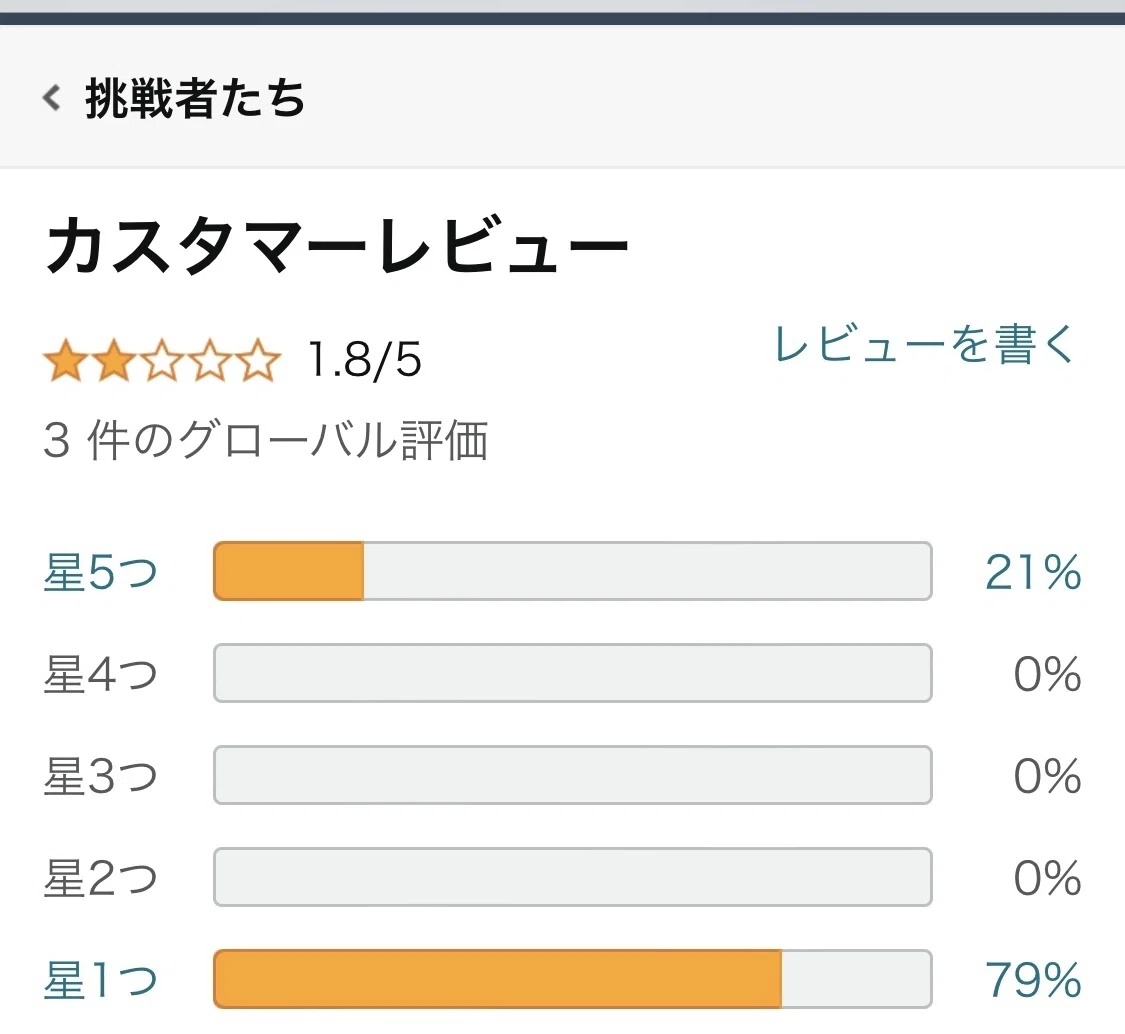Click the empty 3-star bar
Viewport: 1125px width, 1034px height.
click(573, 775)
